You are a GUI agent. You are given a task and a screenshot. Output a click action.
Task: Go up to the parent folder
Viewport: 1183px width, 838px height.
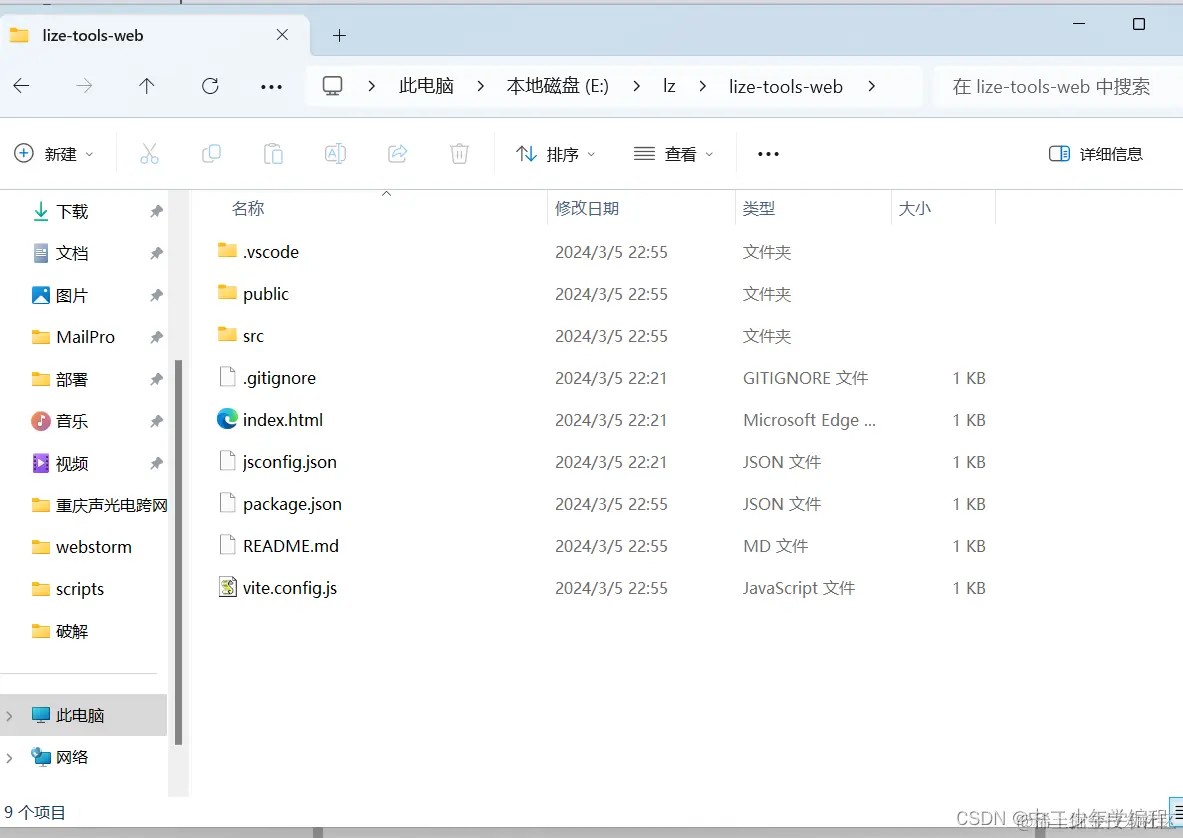tap(146, 86)
